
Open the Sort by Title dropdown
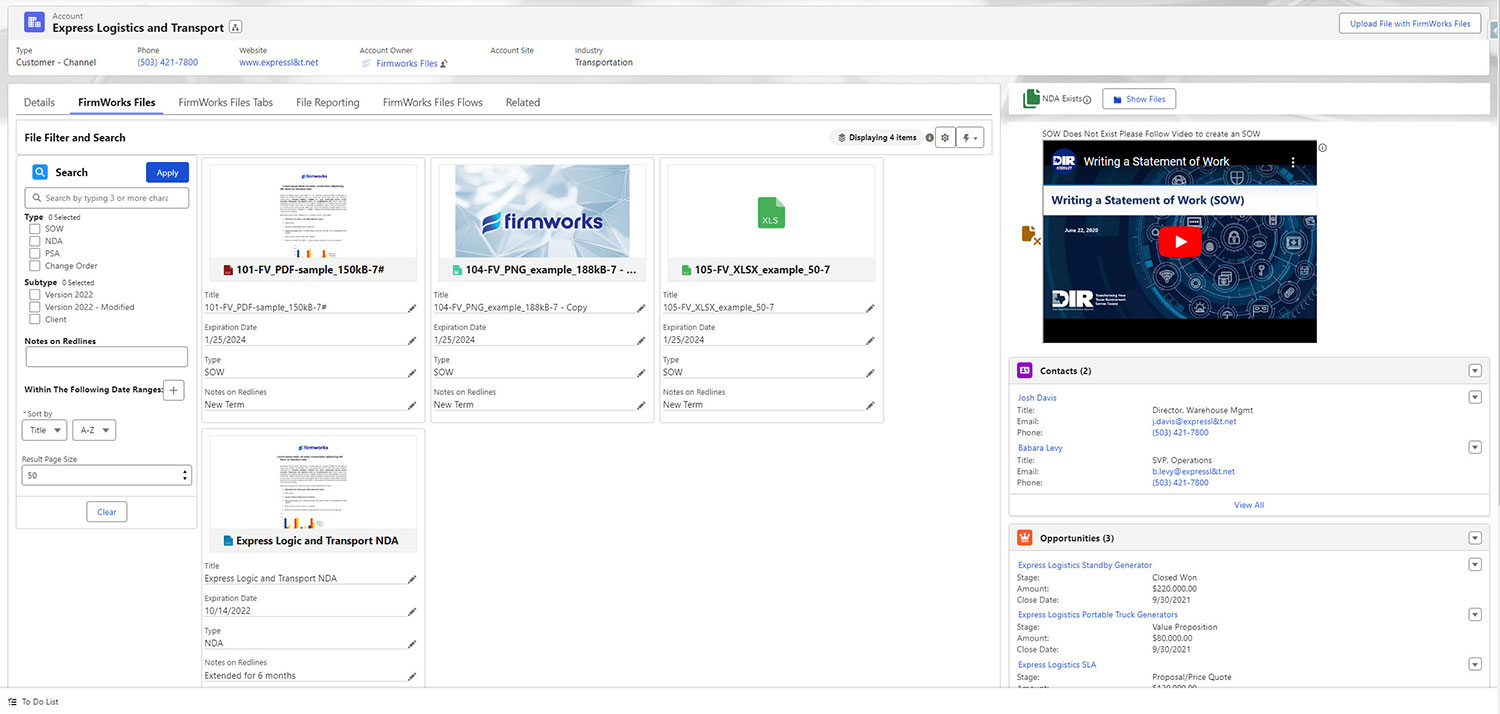tap(44, 430)
